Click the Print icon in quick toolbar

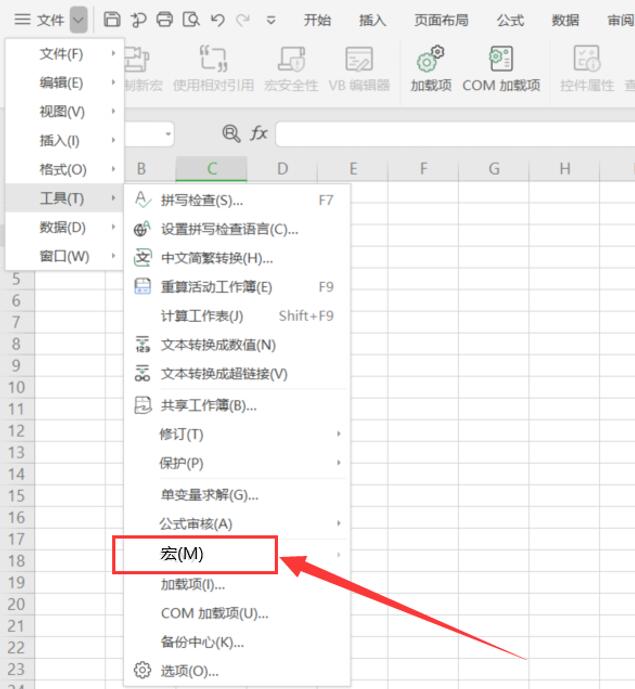pos(165,20)
